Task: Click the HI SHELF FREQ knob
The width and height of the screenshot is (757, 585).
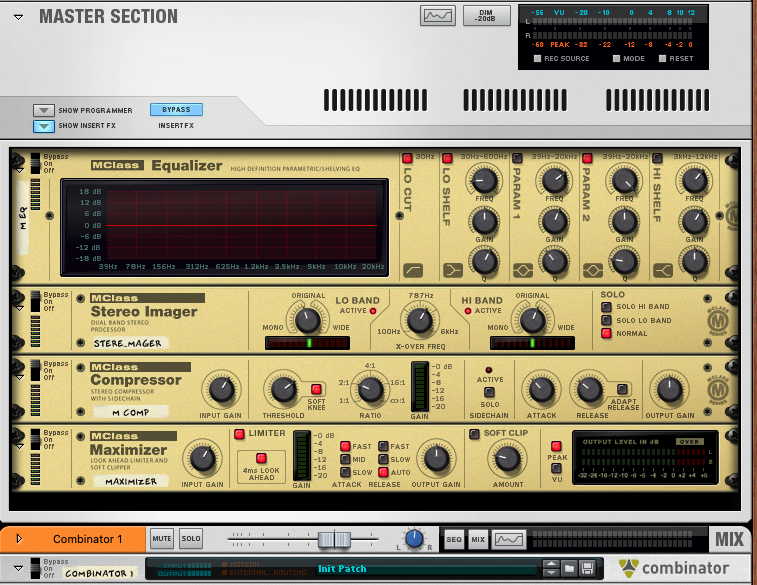Action: point(694,181)
